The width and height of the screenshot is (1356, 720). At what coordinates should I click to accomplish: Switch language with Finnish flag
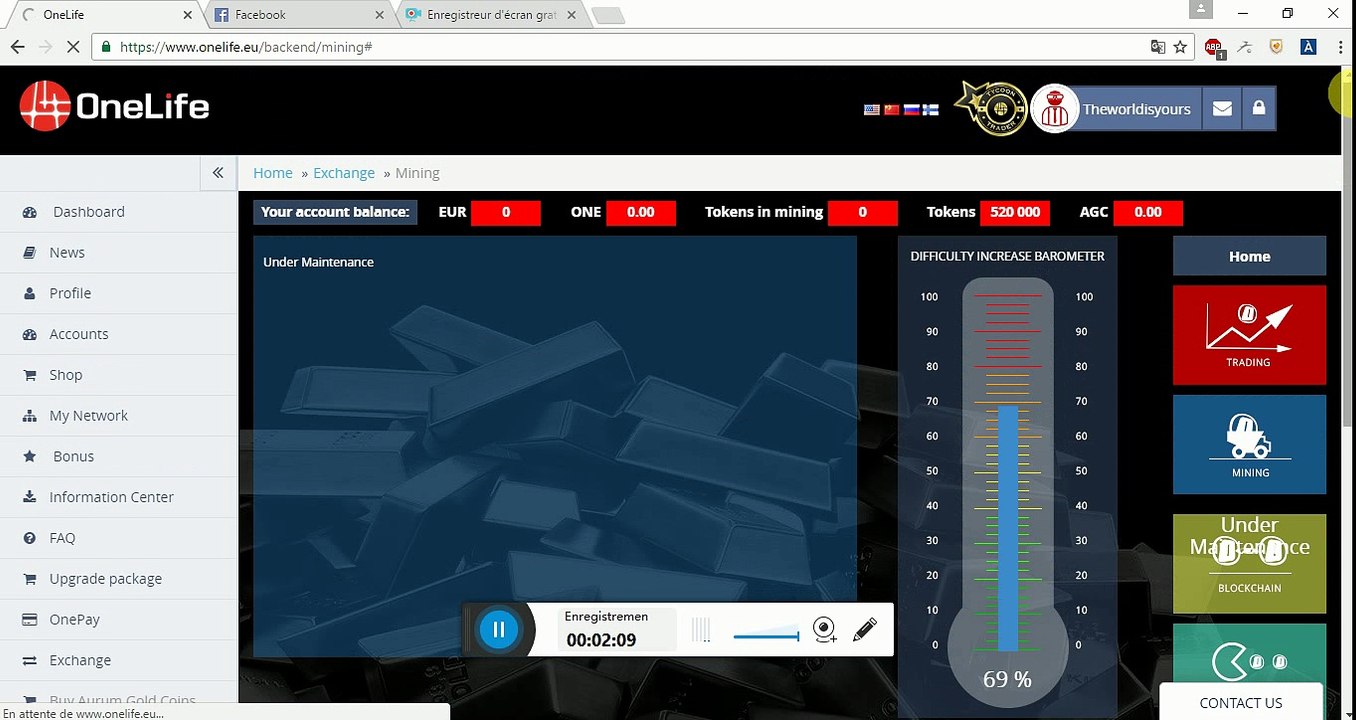pos(931,110)
